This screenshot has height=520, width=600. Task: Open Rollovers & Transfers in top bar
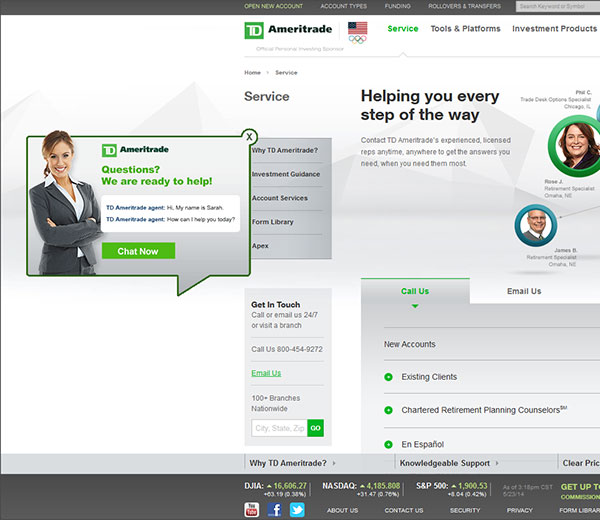click(x=465, y=6)
